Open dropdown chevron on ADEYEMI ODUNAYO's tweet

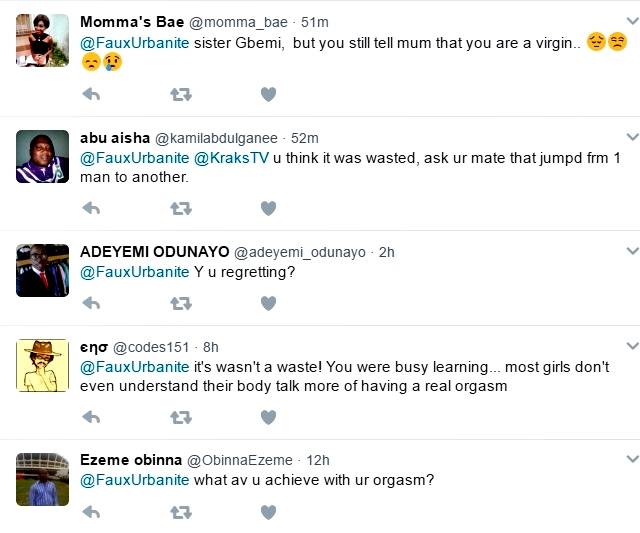pos(631,251)
